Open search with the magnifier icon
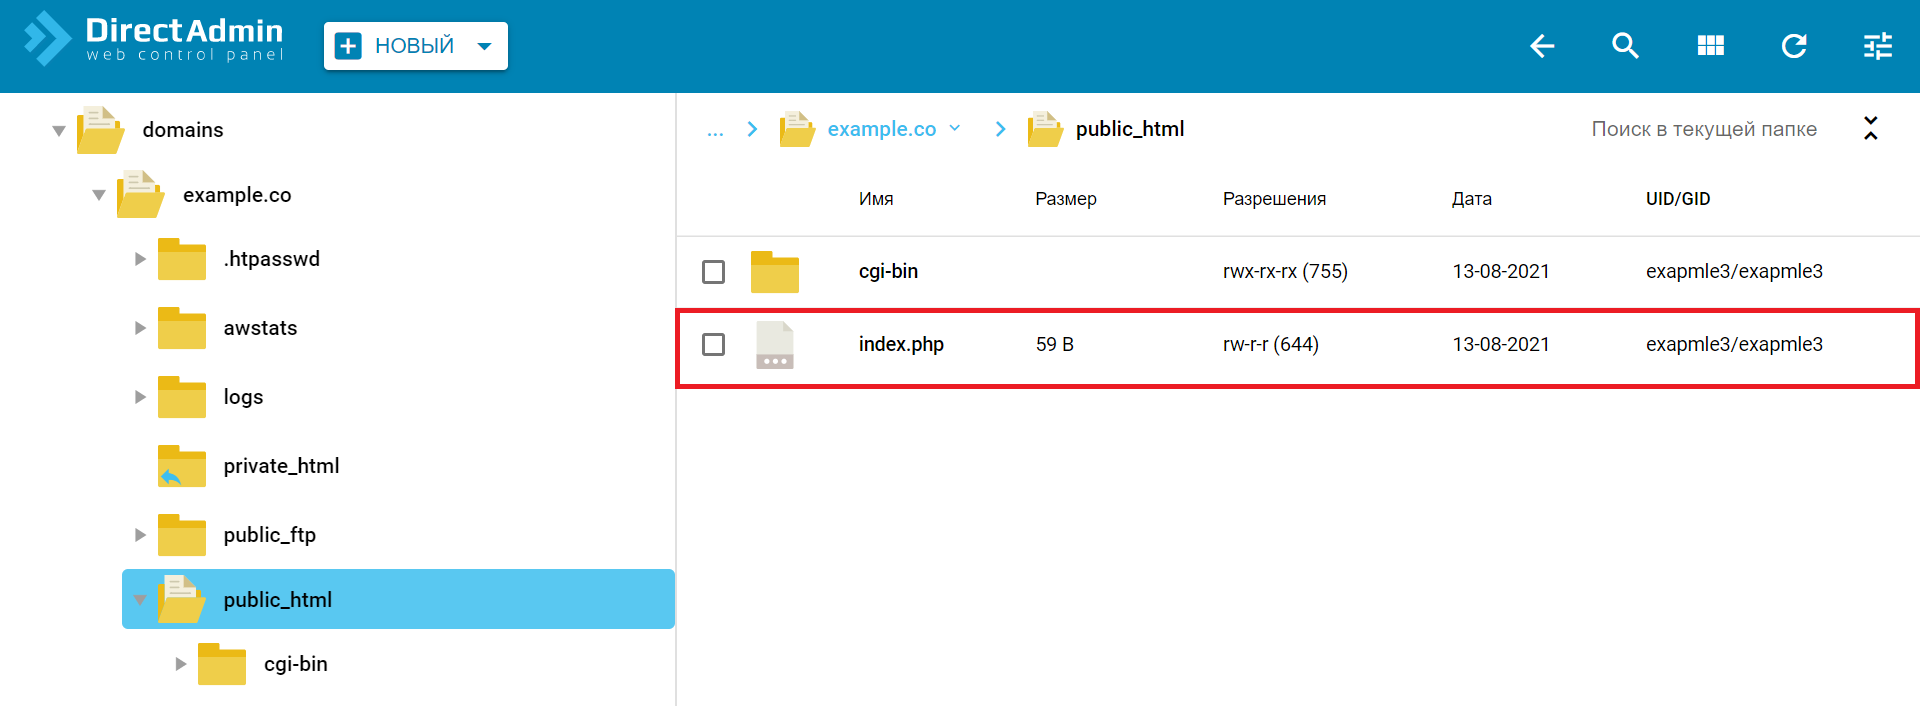Viewport: 1920px width, 706px height. click(1625, 46)
